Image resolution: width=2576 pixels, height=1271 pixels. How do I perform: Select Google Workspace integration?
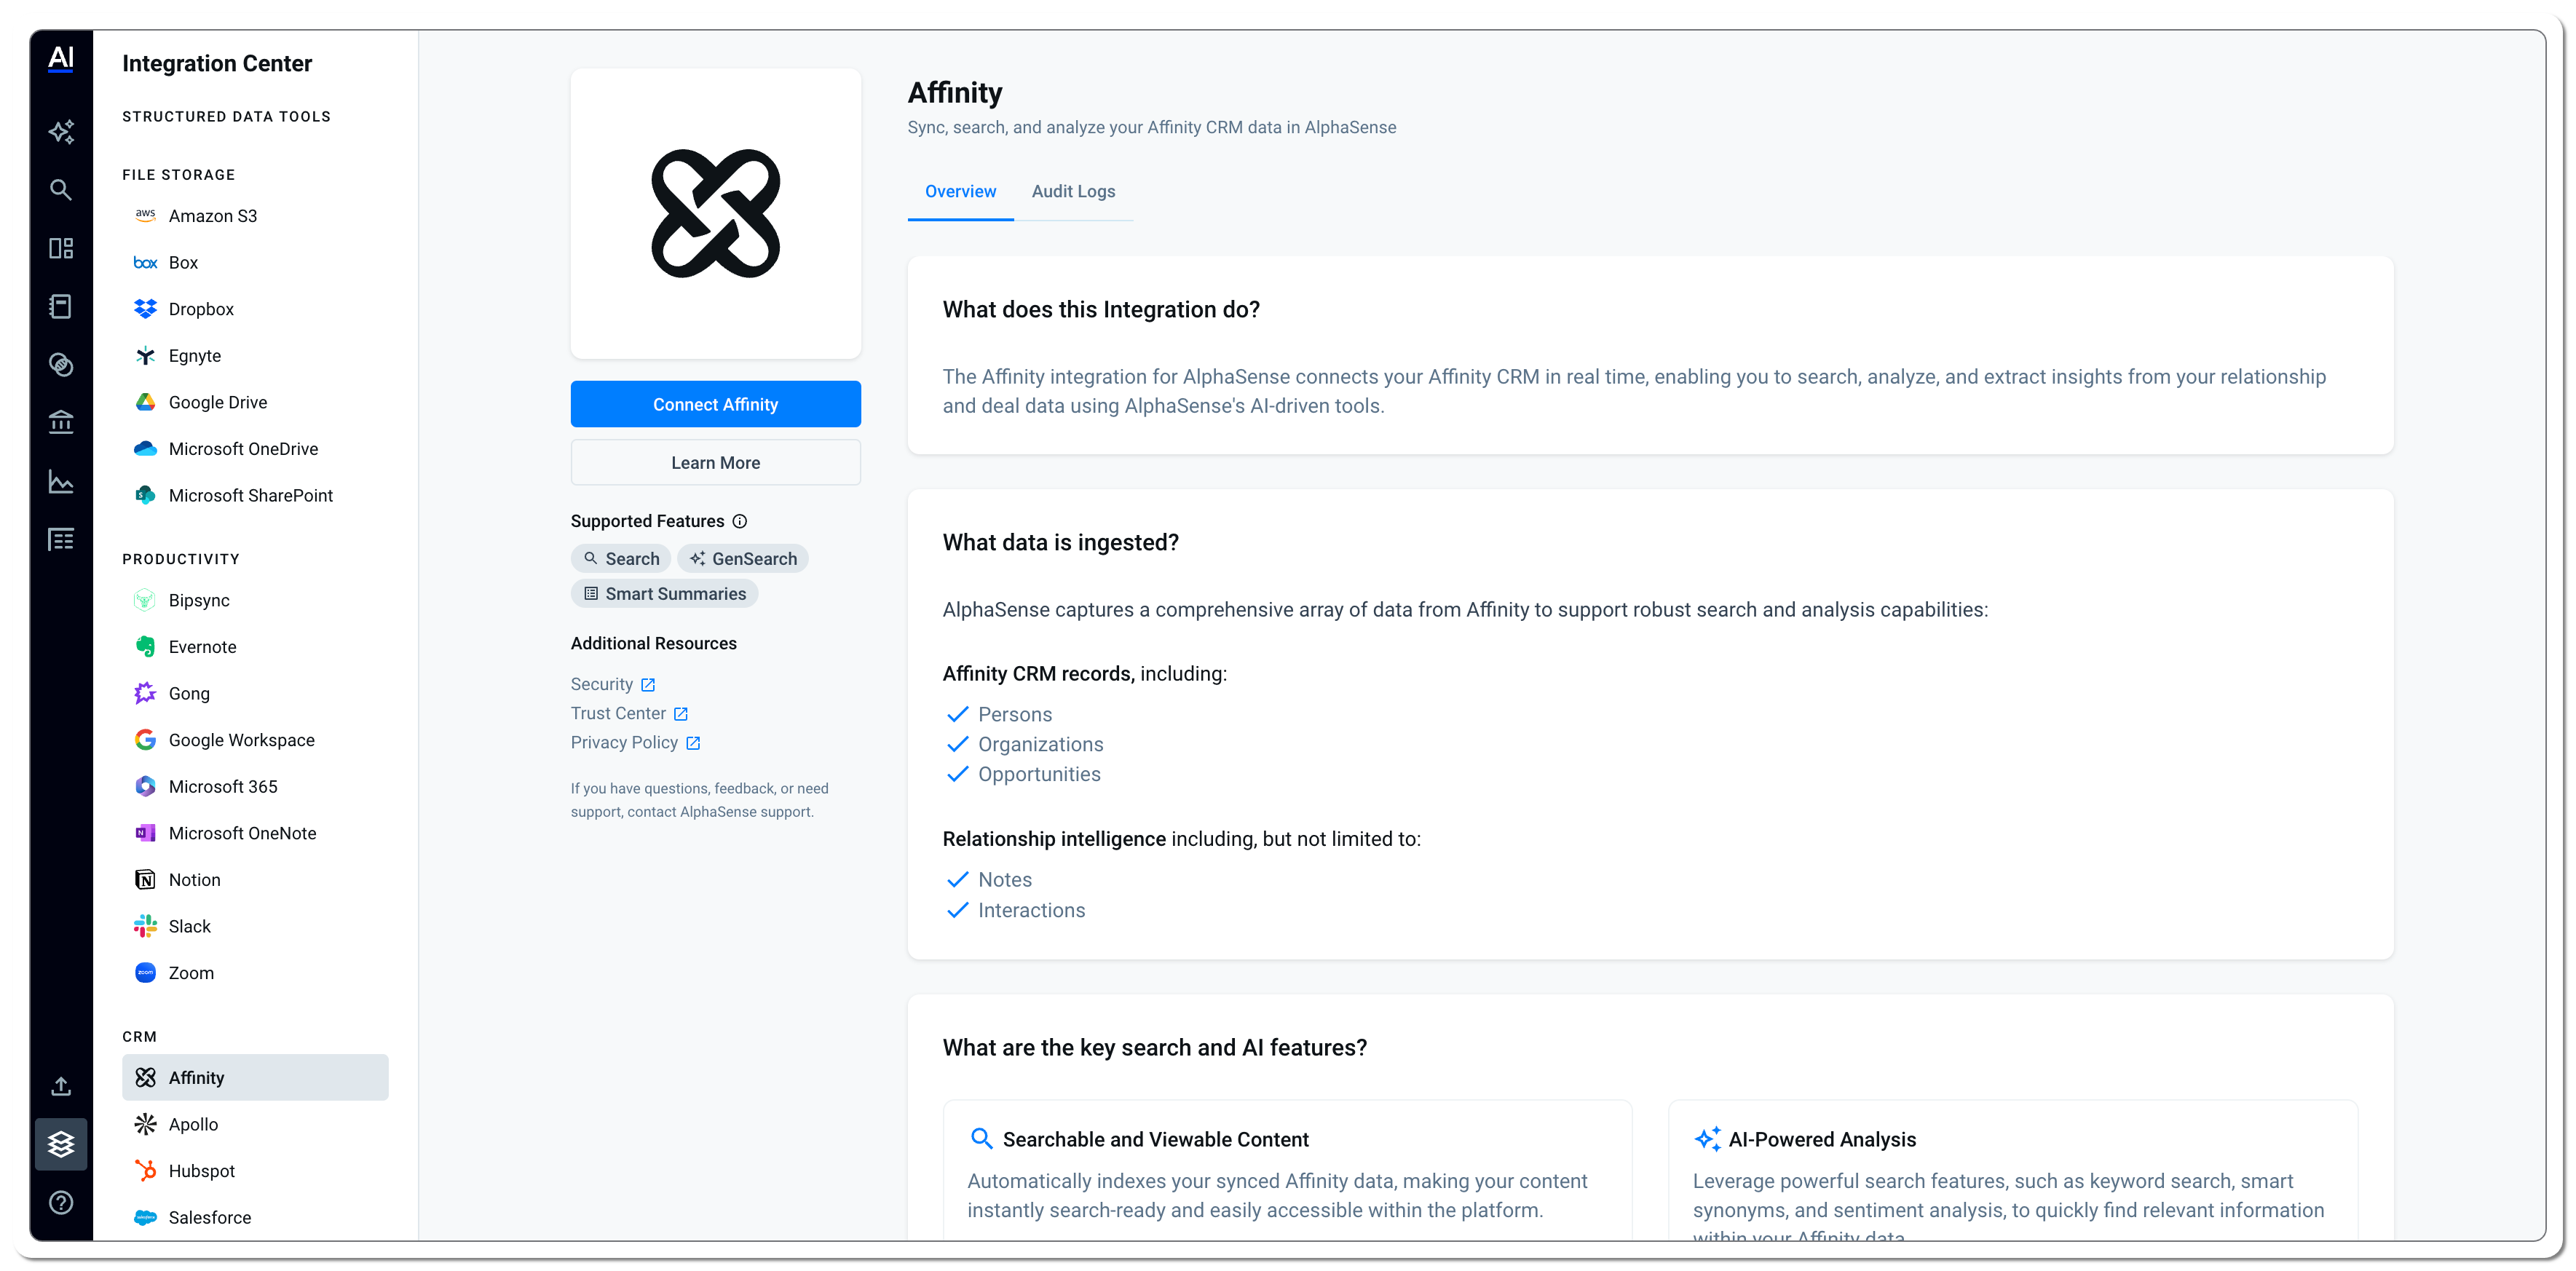pos(255,740)
